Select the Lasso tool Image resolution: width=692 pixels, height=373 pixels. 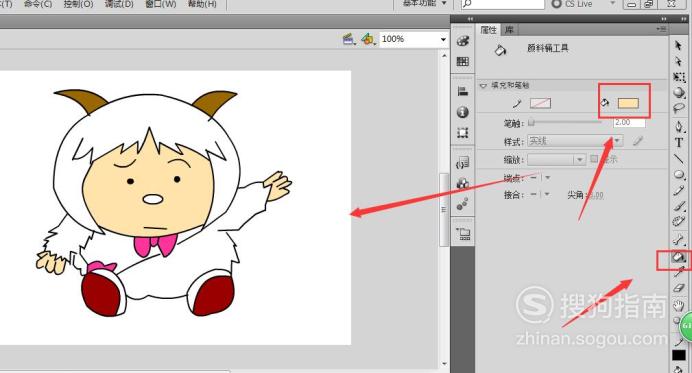coord(679,108)
